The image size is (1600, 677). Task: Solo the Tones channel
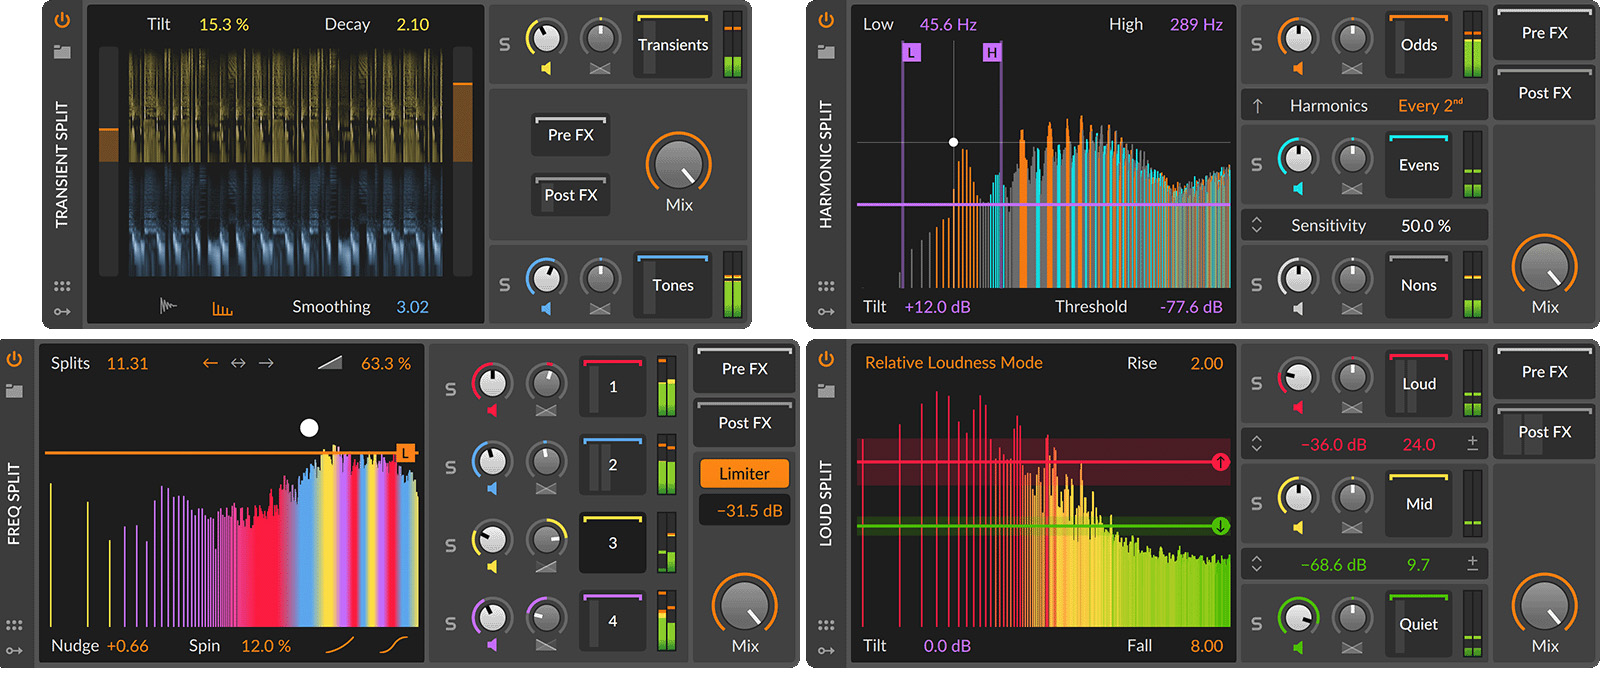[x=504, y=285]
